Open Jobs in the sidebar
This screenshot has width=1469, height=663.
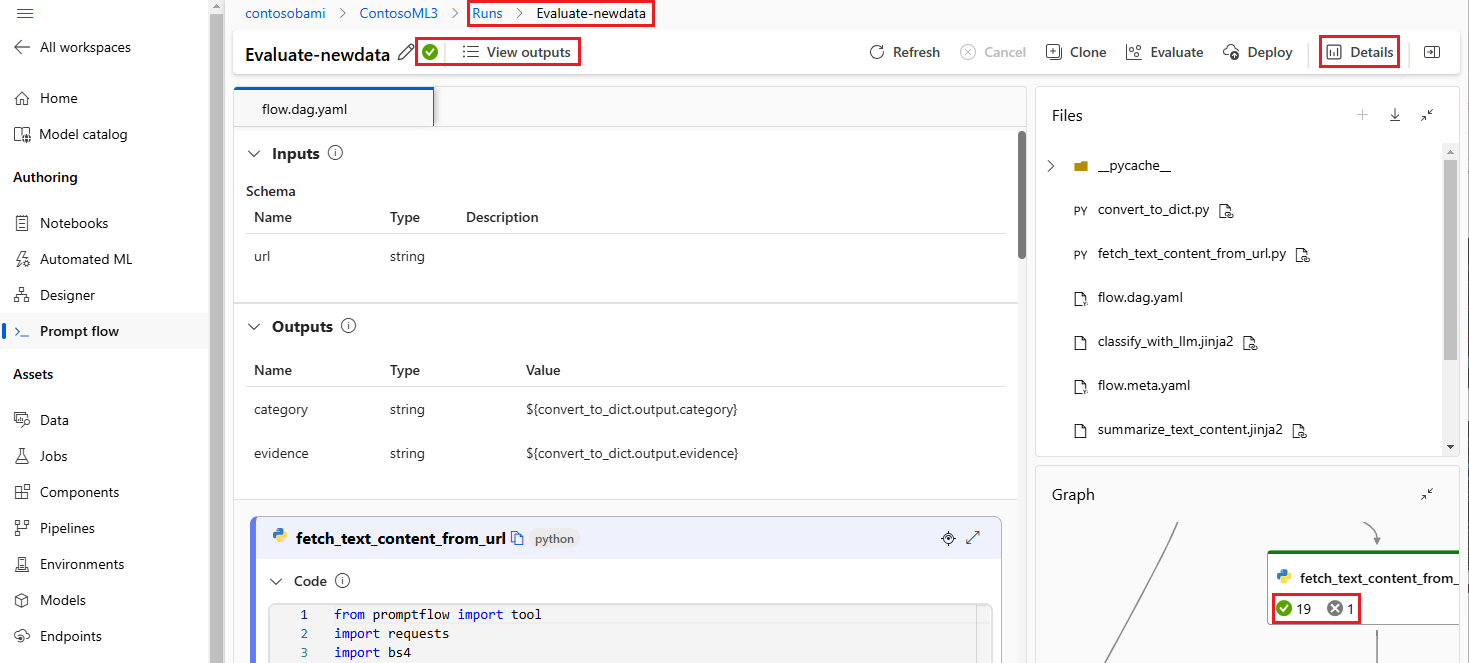coord(41,456)
